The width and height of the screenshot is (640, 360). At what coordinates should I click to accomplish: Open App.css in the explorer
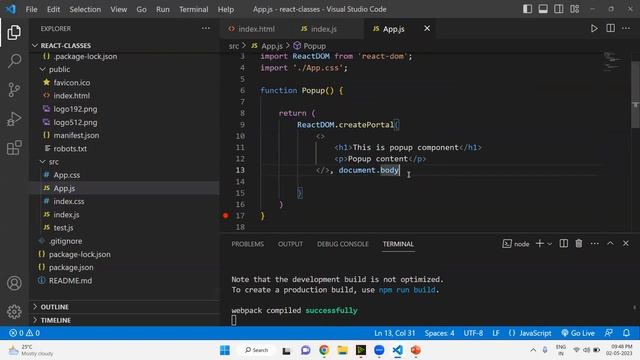(x=67, y=175)
